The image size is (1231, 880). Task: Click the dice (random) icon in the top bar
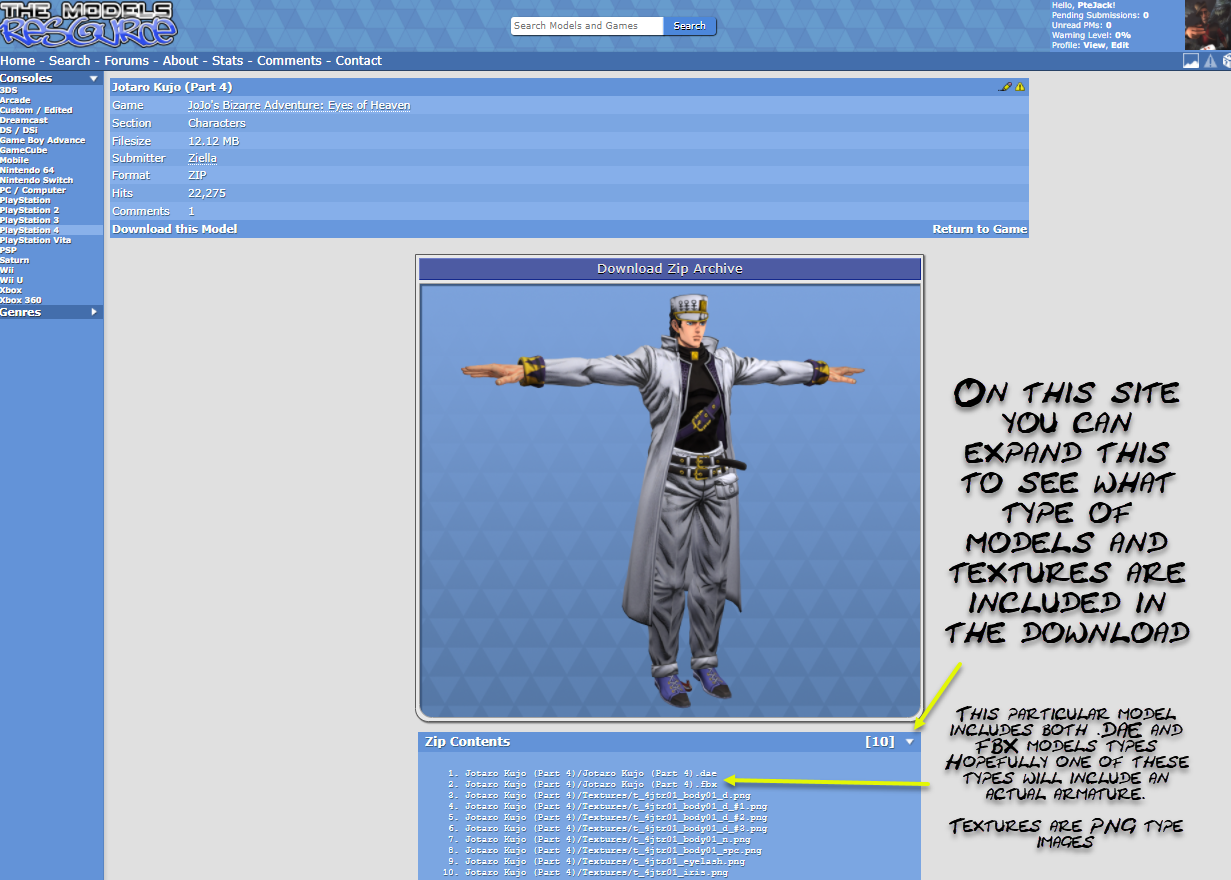[1227, 61]
